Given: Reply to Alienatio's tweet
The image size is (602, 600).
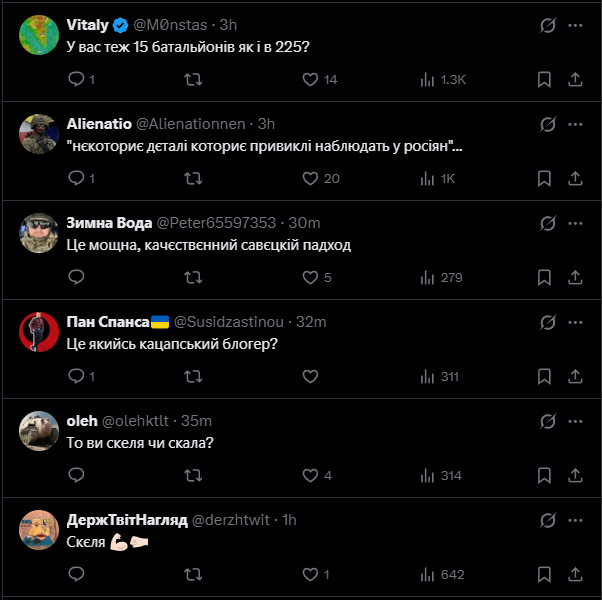Looking at the screenshot, I should (x=77, y=178).
